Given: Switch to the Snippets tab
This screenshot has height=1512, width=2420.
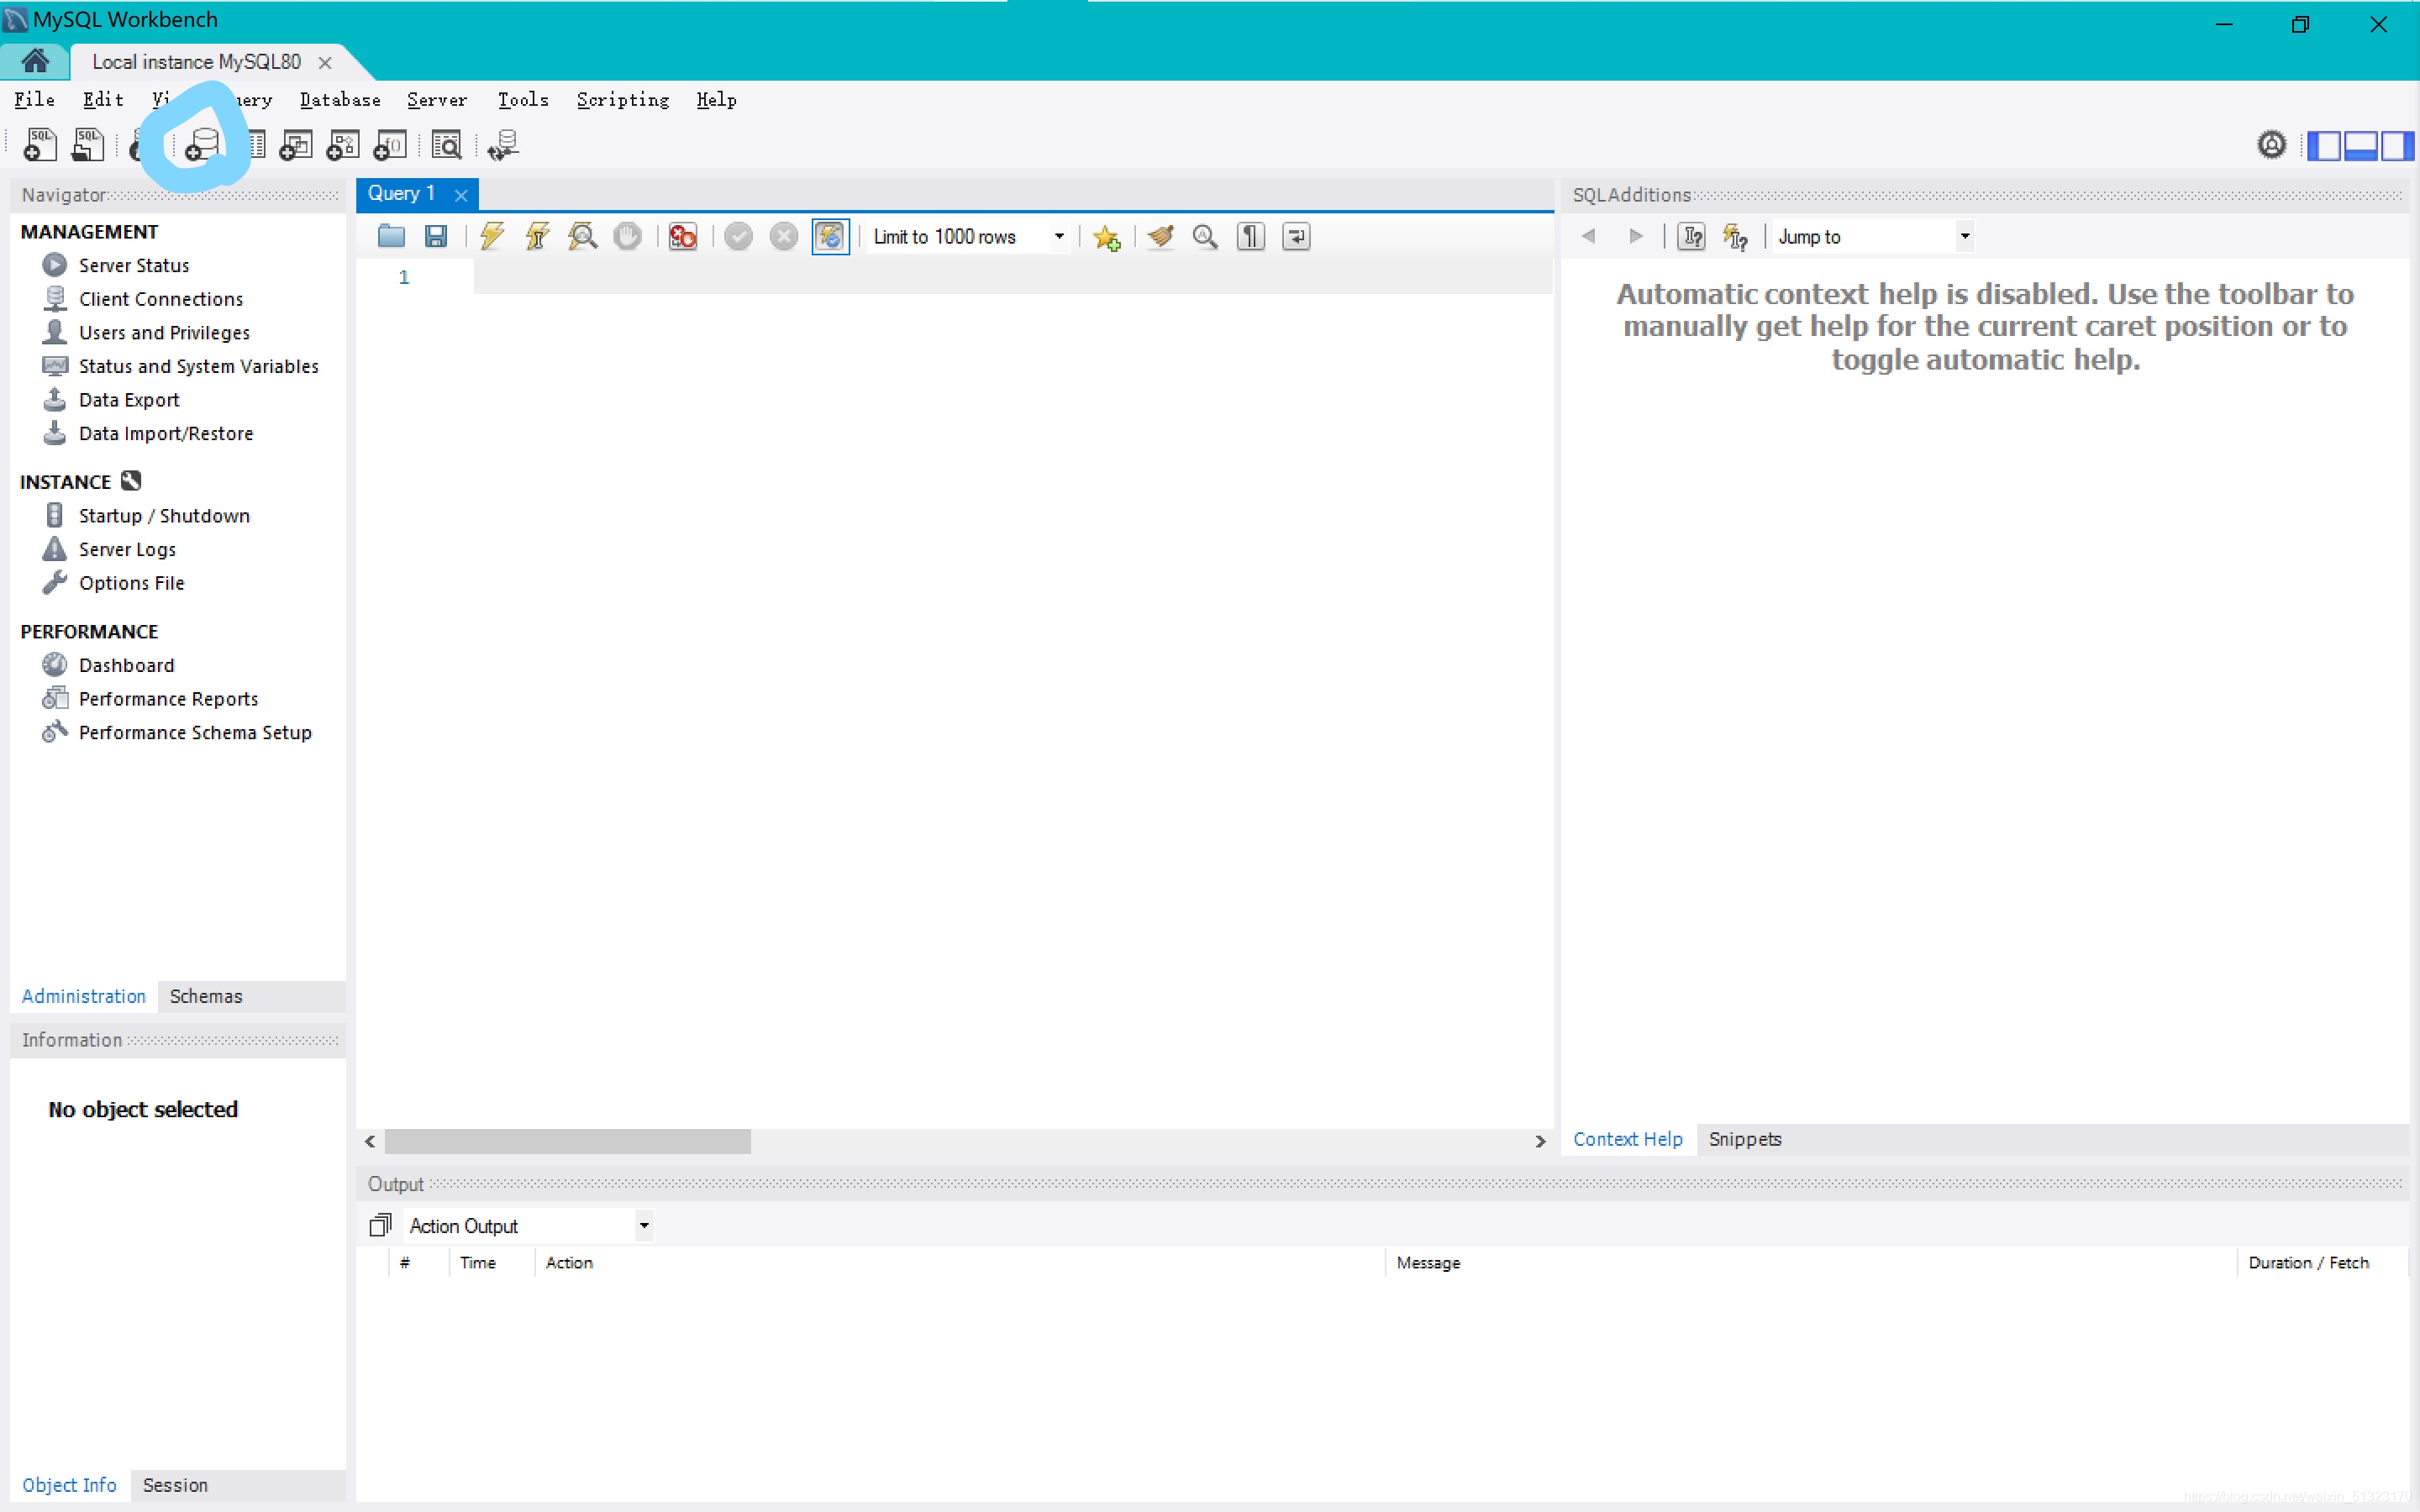Looking at the screenshot, I should point(1745,1139).
